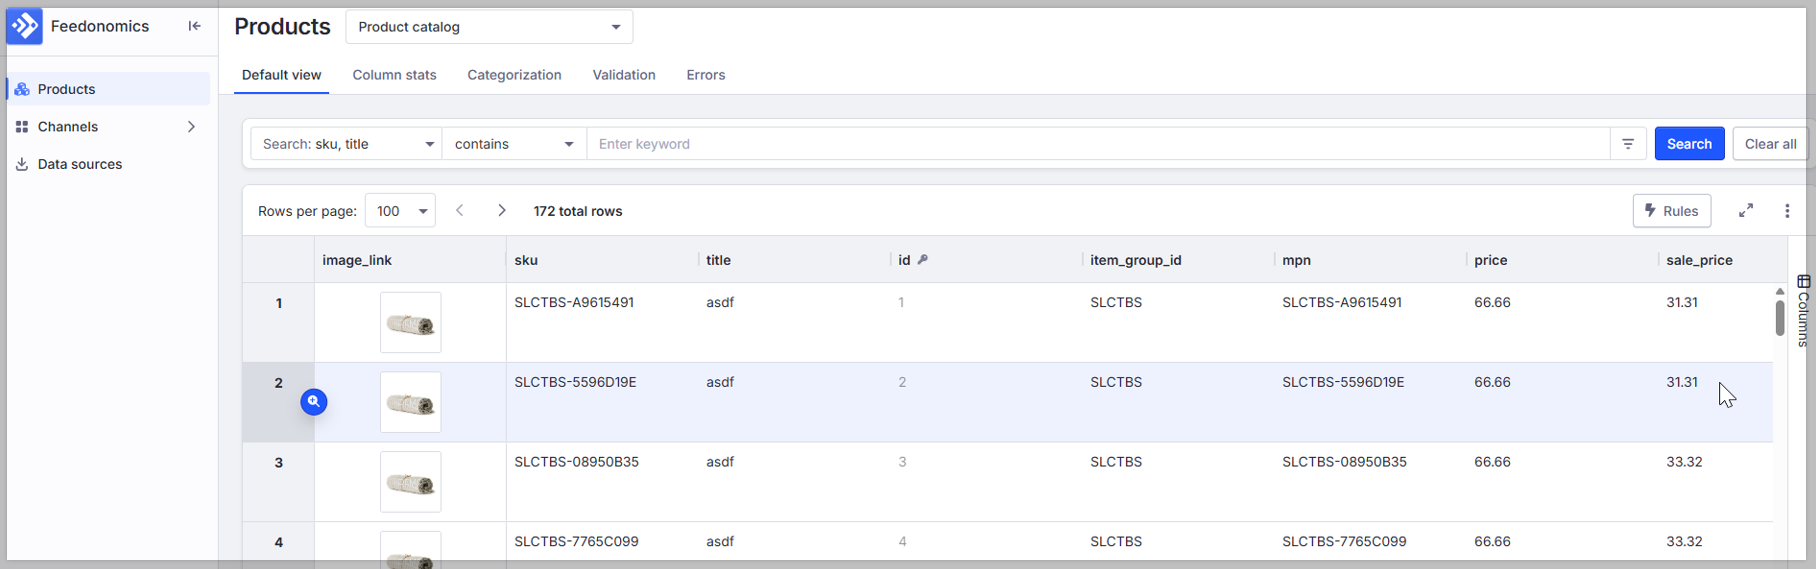Click item_group_id SLCTBS in row 4
This screenshot has height=569, width=1816.
[1116, 542]
